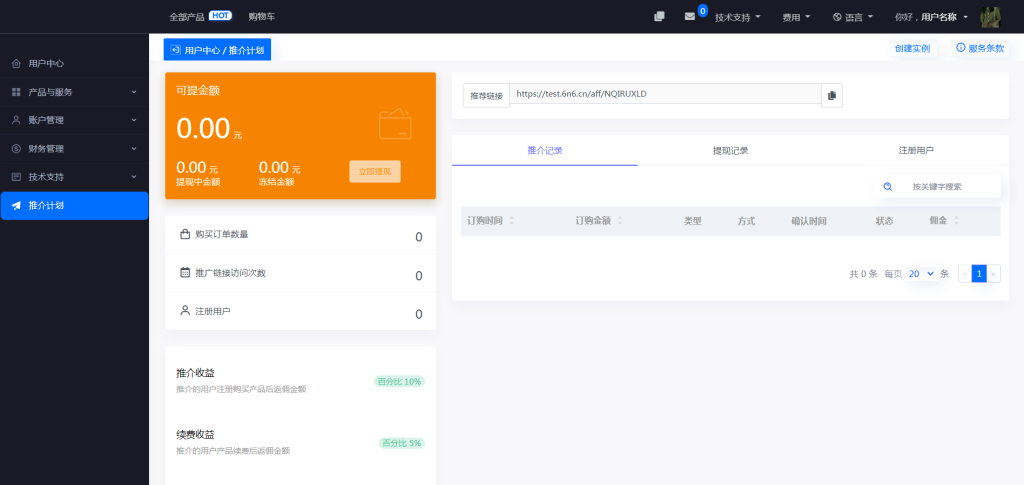Click the coin icon beside 财务管理
Image resolution: width=1024 pixels, height=485 pixels.
16,148
